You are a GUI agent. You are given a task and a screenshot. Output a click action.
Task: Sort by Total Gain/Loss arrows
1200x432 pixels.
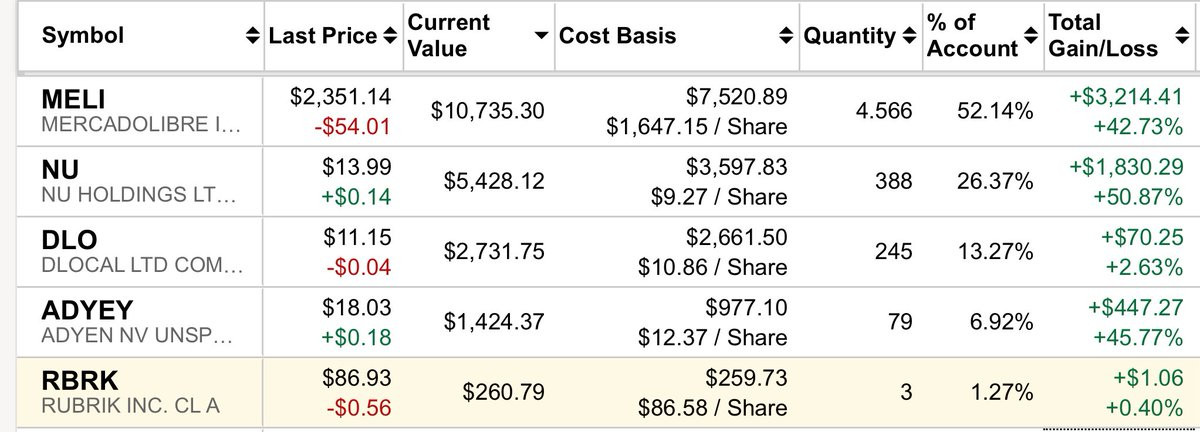(x=1182, y=36)
